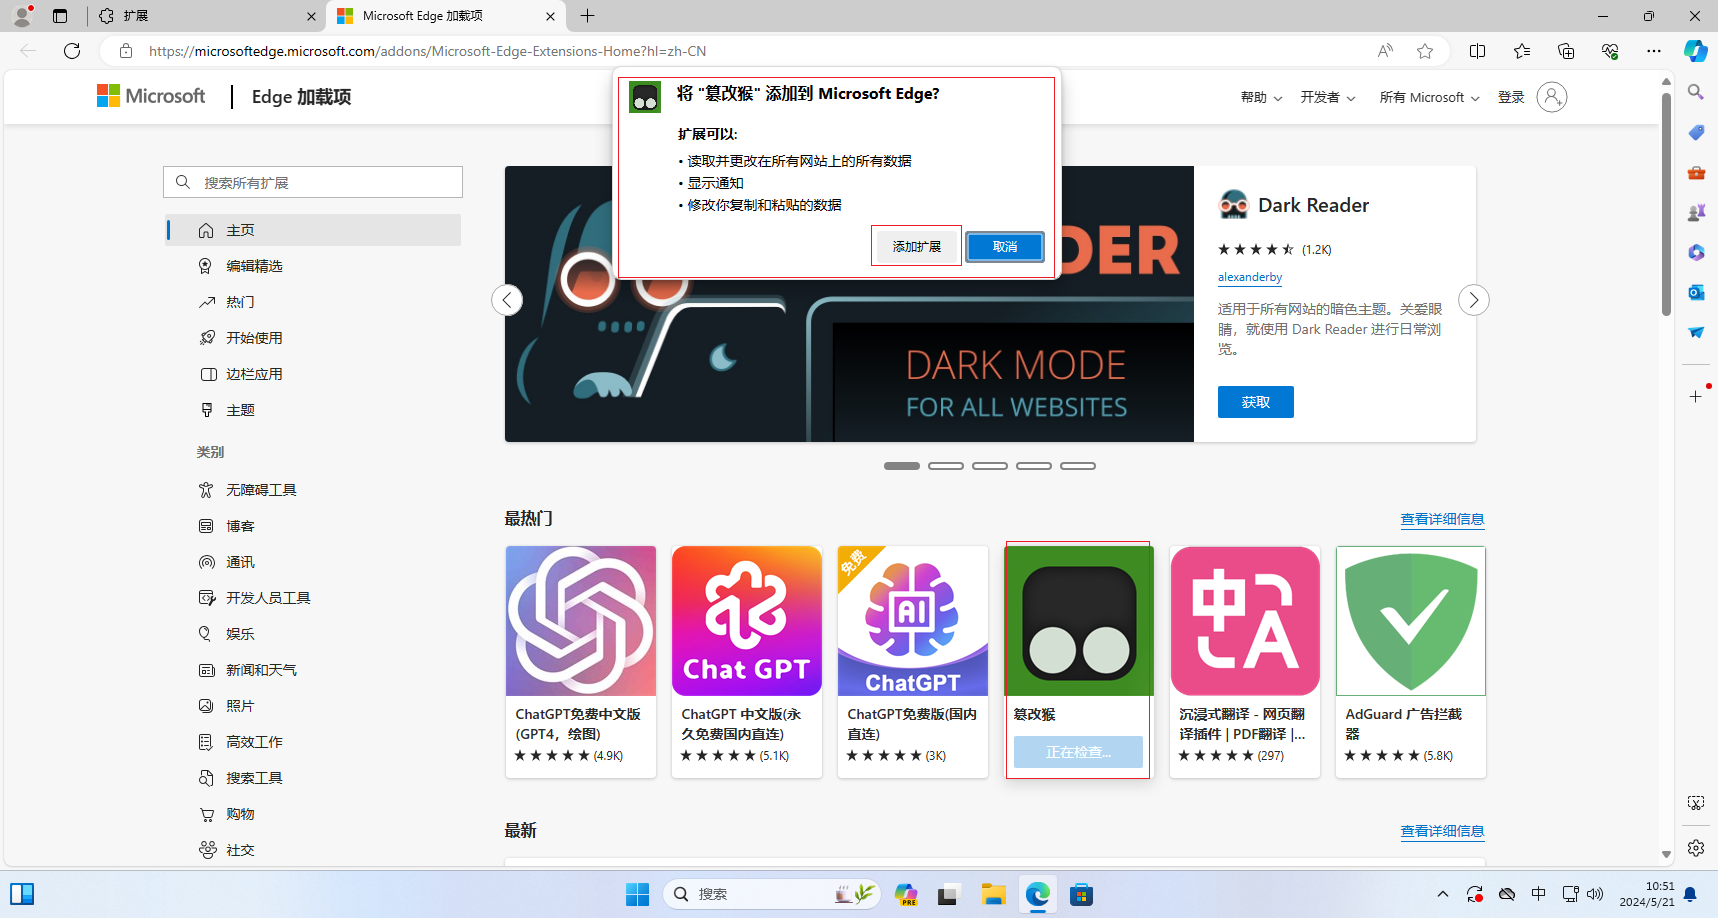The width and height of the screenshot is (1718, 918).
Task: Show the previous carousel banner
Action: pos(507,300)
